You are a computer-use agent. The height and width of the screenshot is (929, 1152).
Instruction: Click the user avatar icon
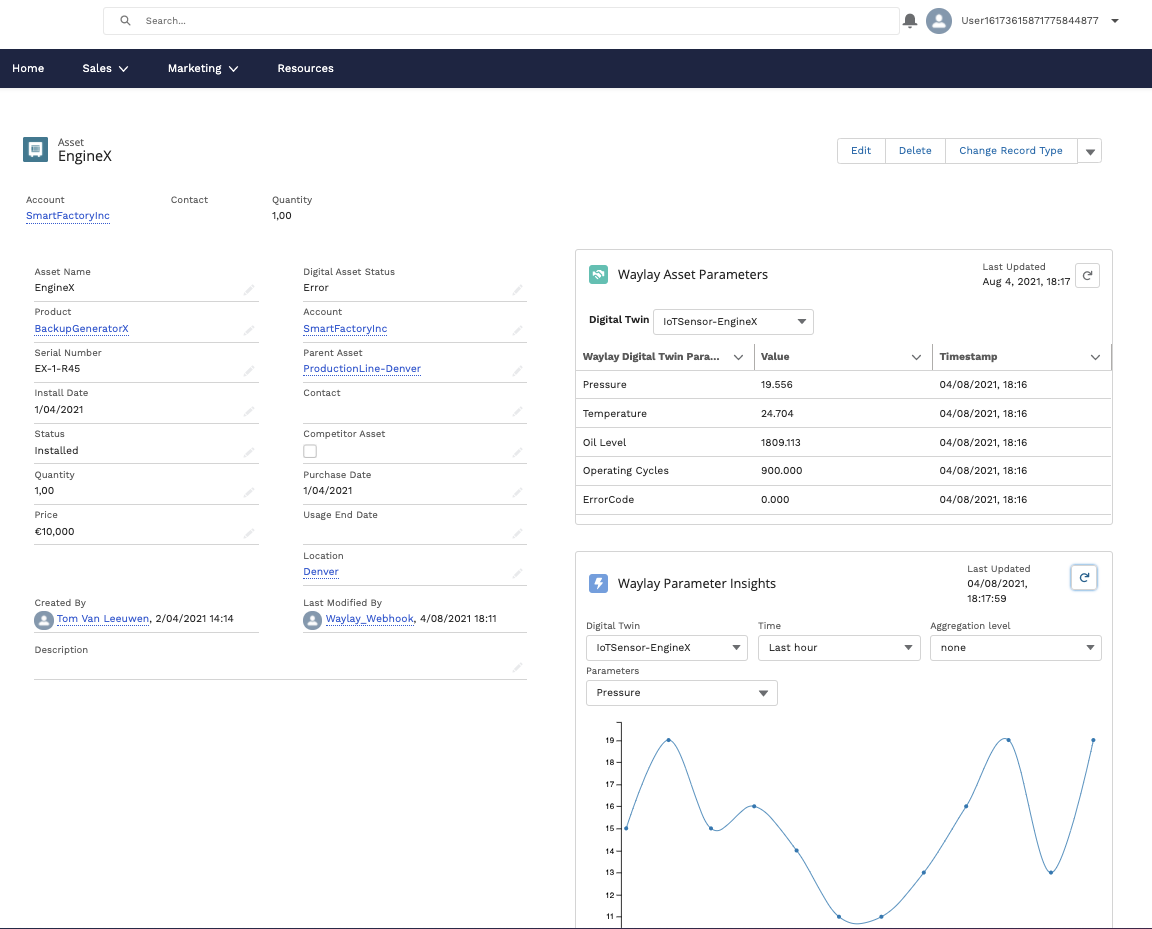(939, 21)
